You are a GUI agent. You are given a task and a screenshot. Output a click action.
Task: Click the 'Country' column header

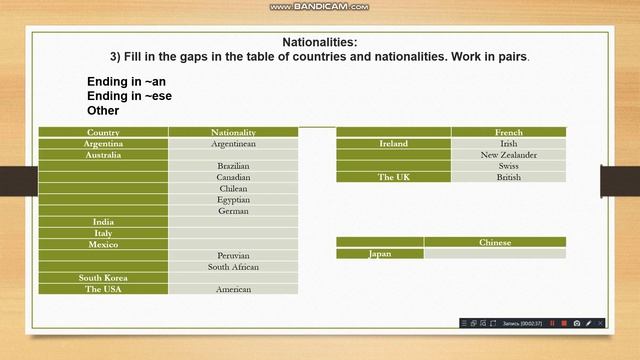click(x=103, y=132)
